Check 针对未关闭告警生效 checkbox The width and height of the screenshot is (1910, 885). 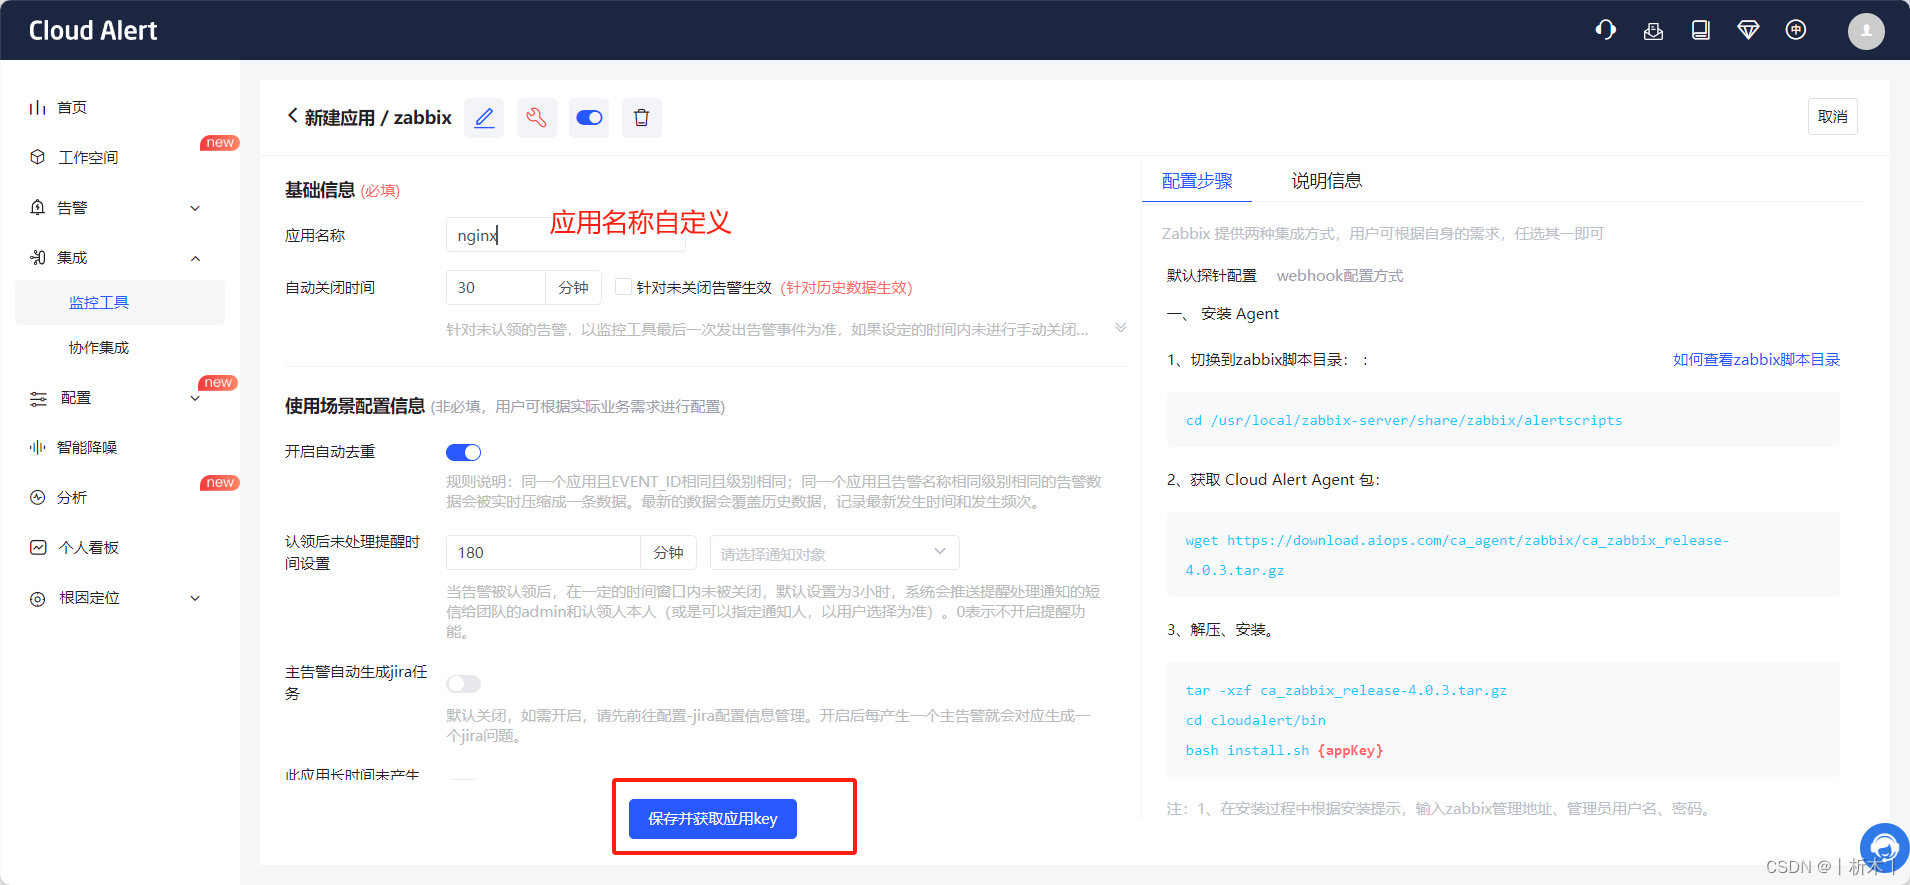pos(623,287)
